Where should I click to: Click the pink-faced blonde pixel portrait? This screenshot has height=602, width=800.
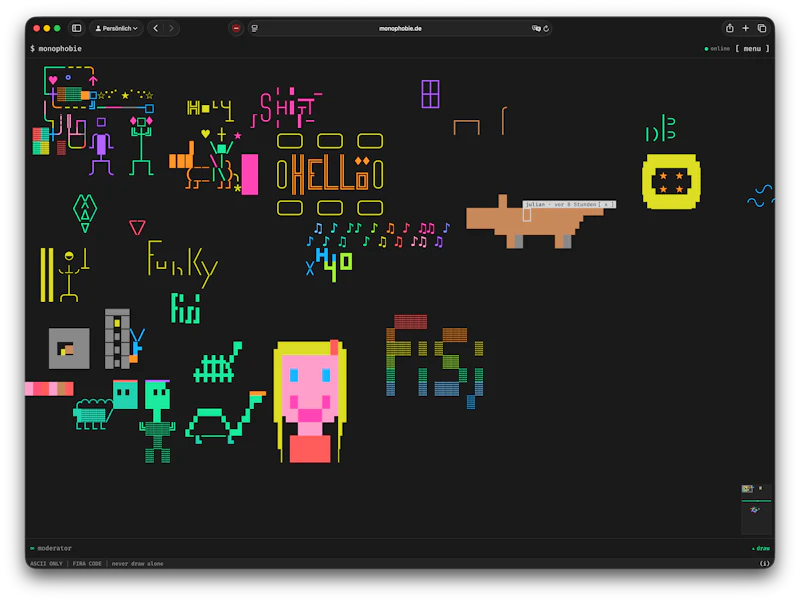pos(310,402)
